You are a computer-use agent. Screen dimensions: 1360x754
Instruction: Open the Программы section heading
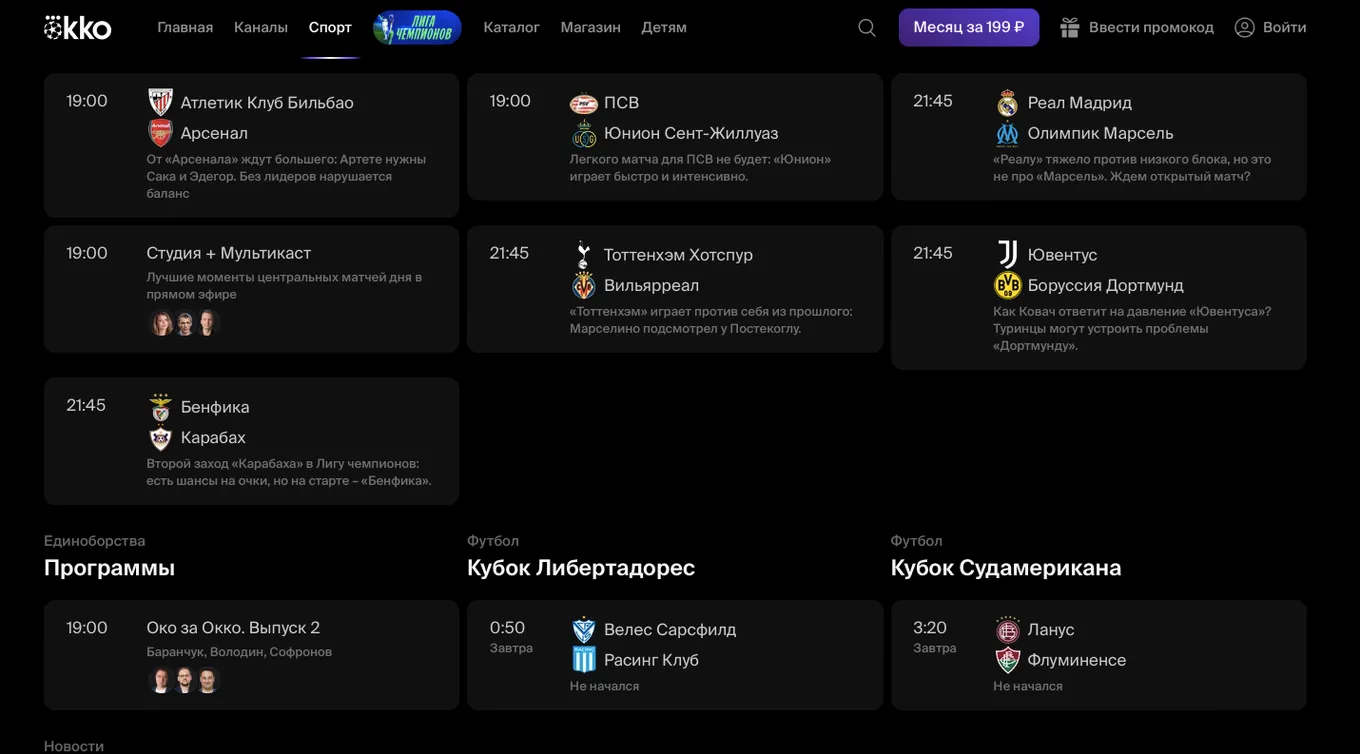tap(110, 568)
